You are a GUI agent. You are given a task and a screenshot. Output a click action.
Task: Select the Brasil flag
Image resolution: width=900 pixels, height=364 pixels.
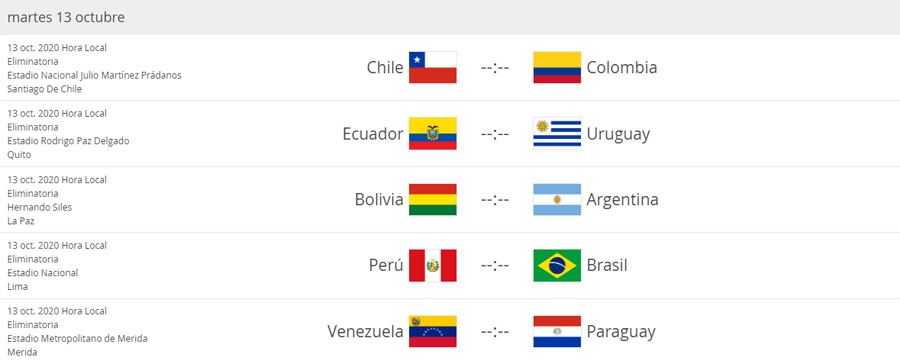(x=557, y=265)
